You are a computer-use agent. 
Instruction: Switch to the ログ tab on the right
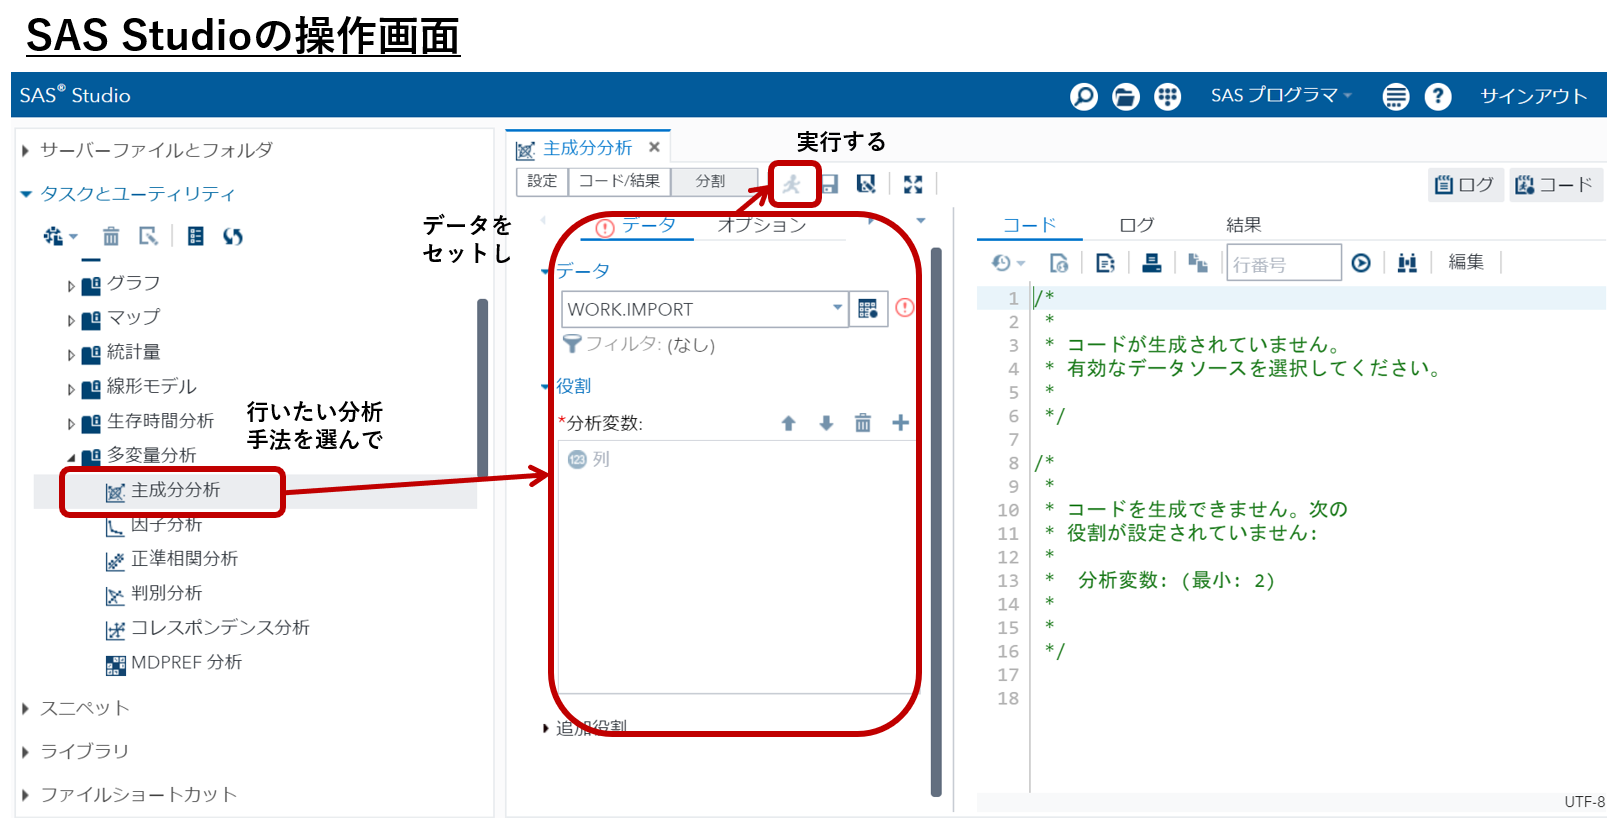pyautogui.click(x=1136, y=225)
